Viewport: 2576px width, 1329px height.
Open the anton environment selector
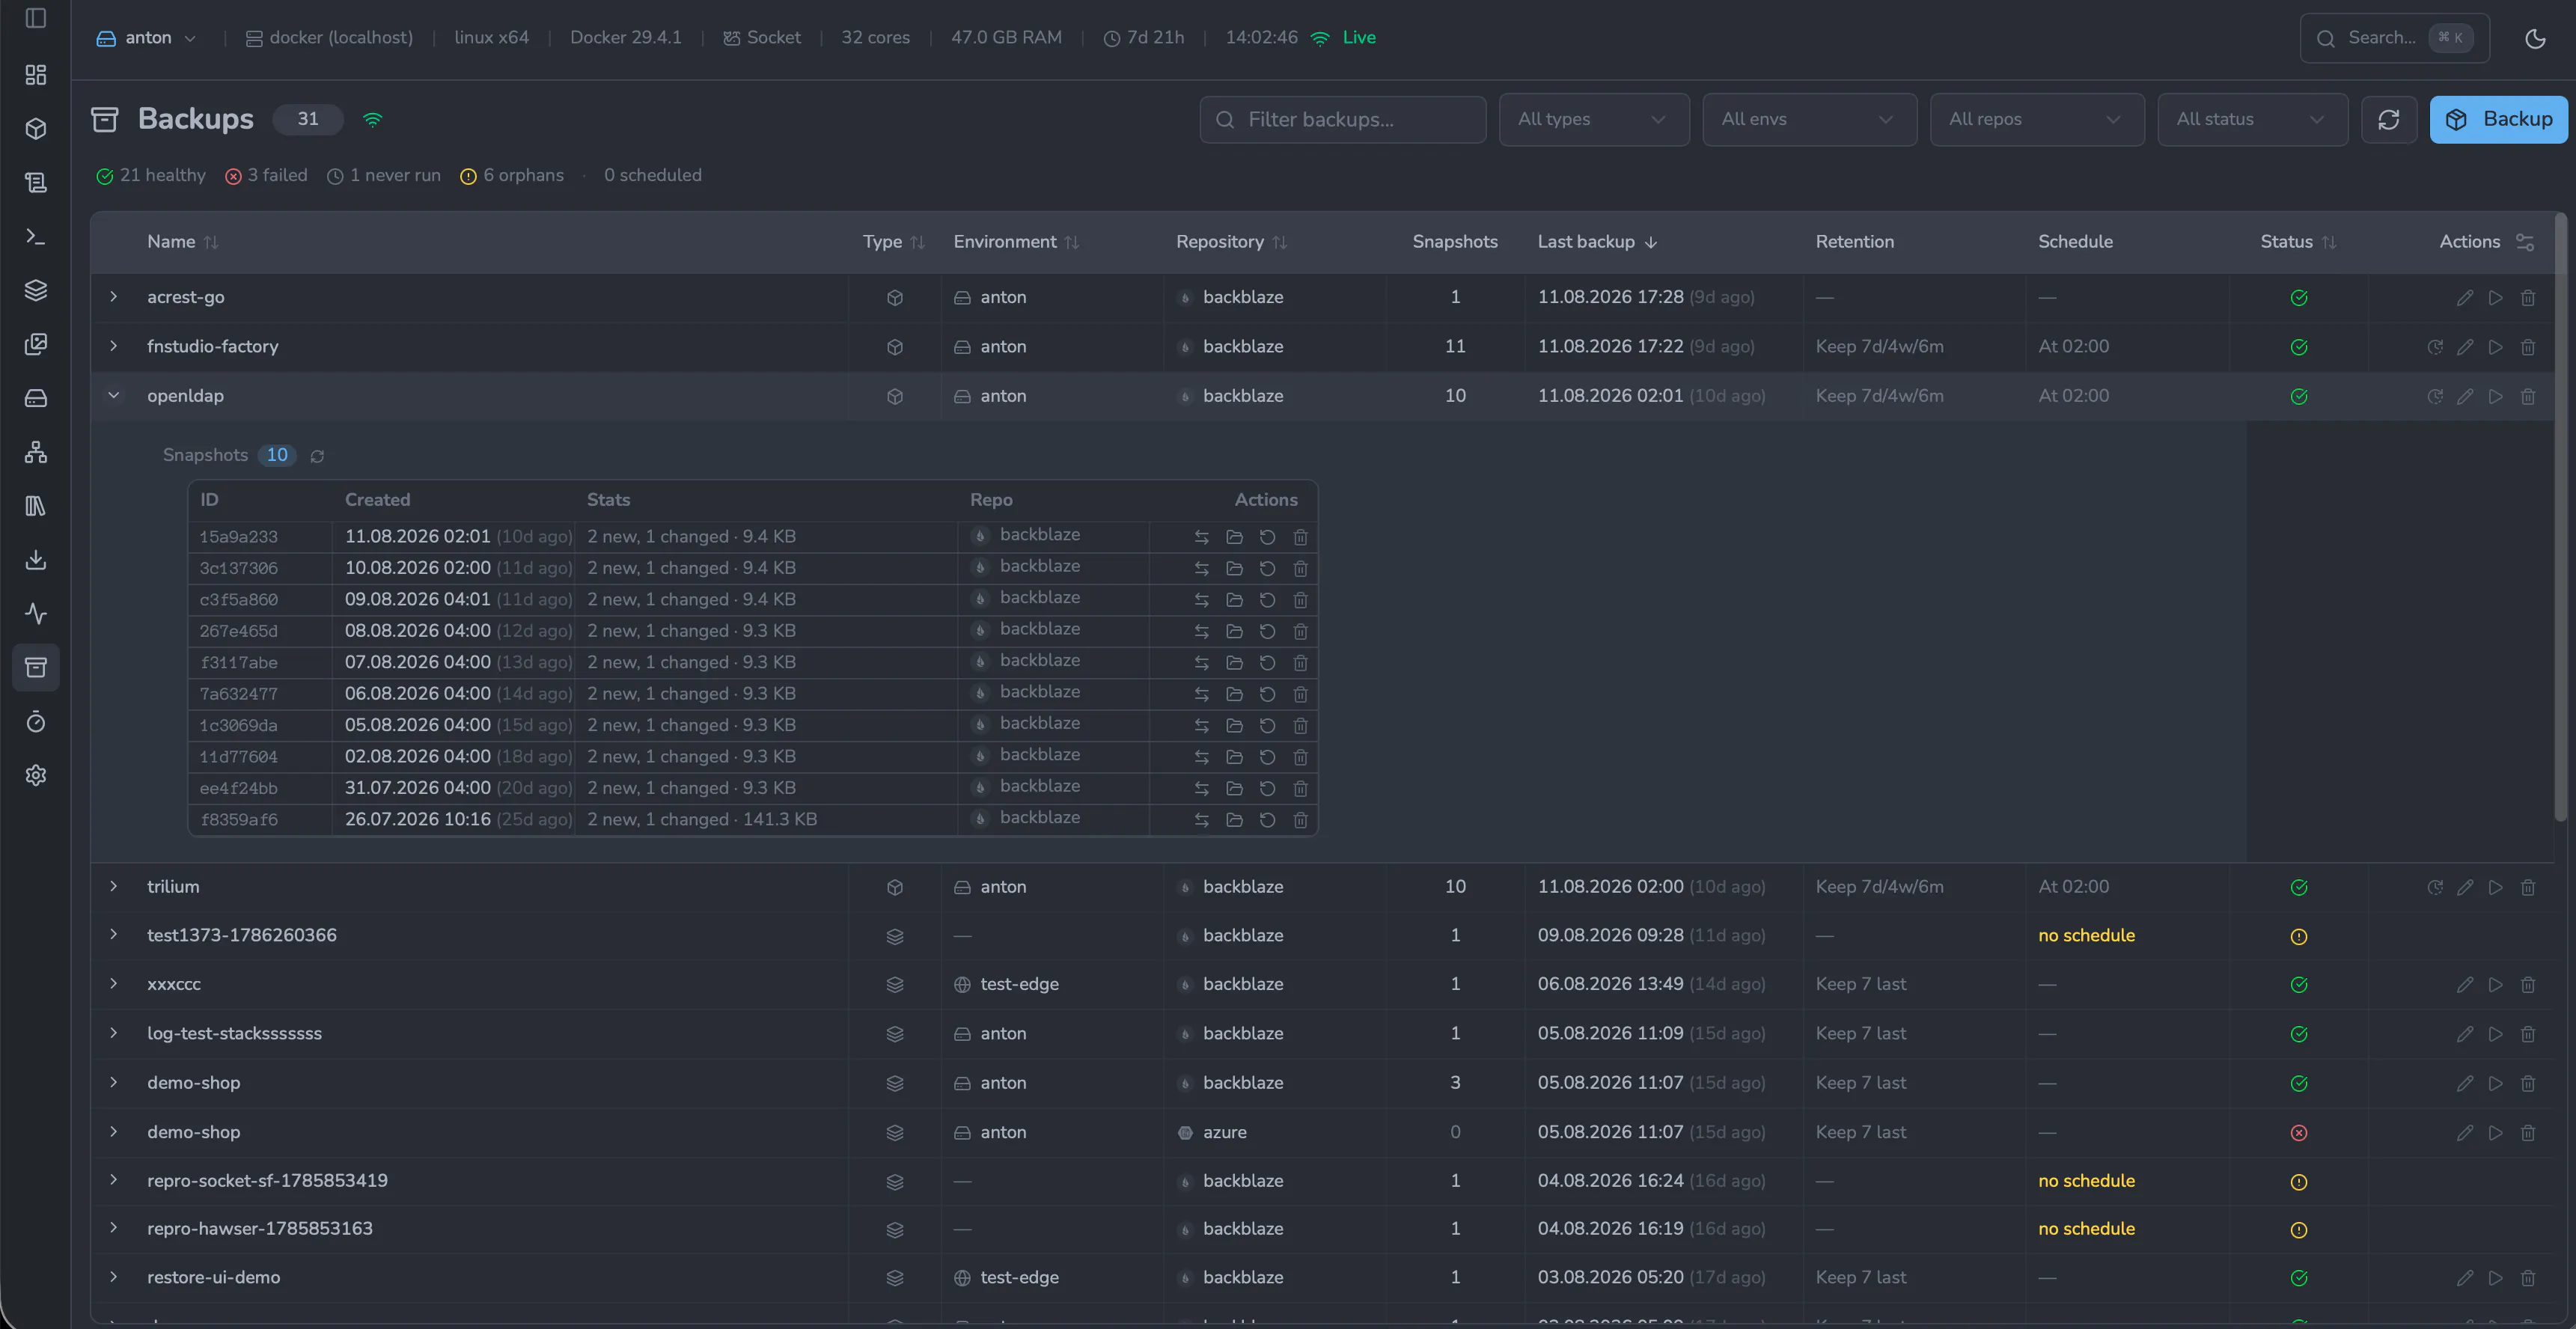point(146,38)
